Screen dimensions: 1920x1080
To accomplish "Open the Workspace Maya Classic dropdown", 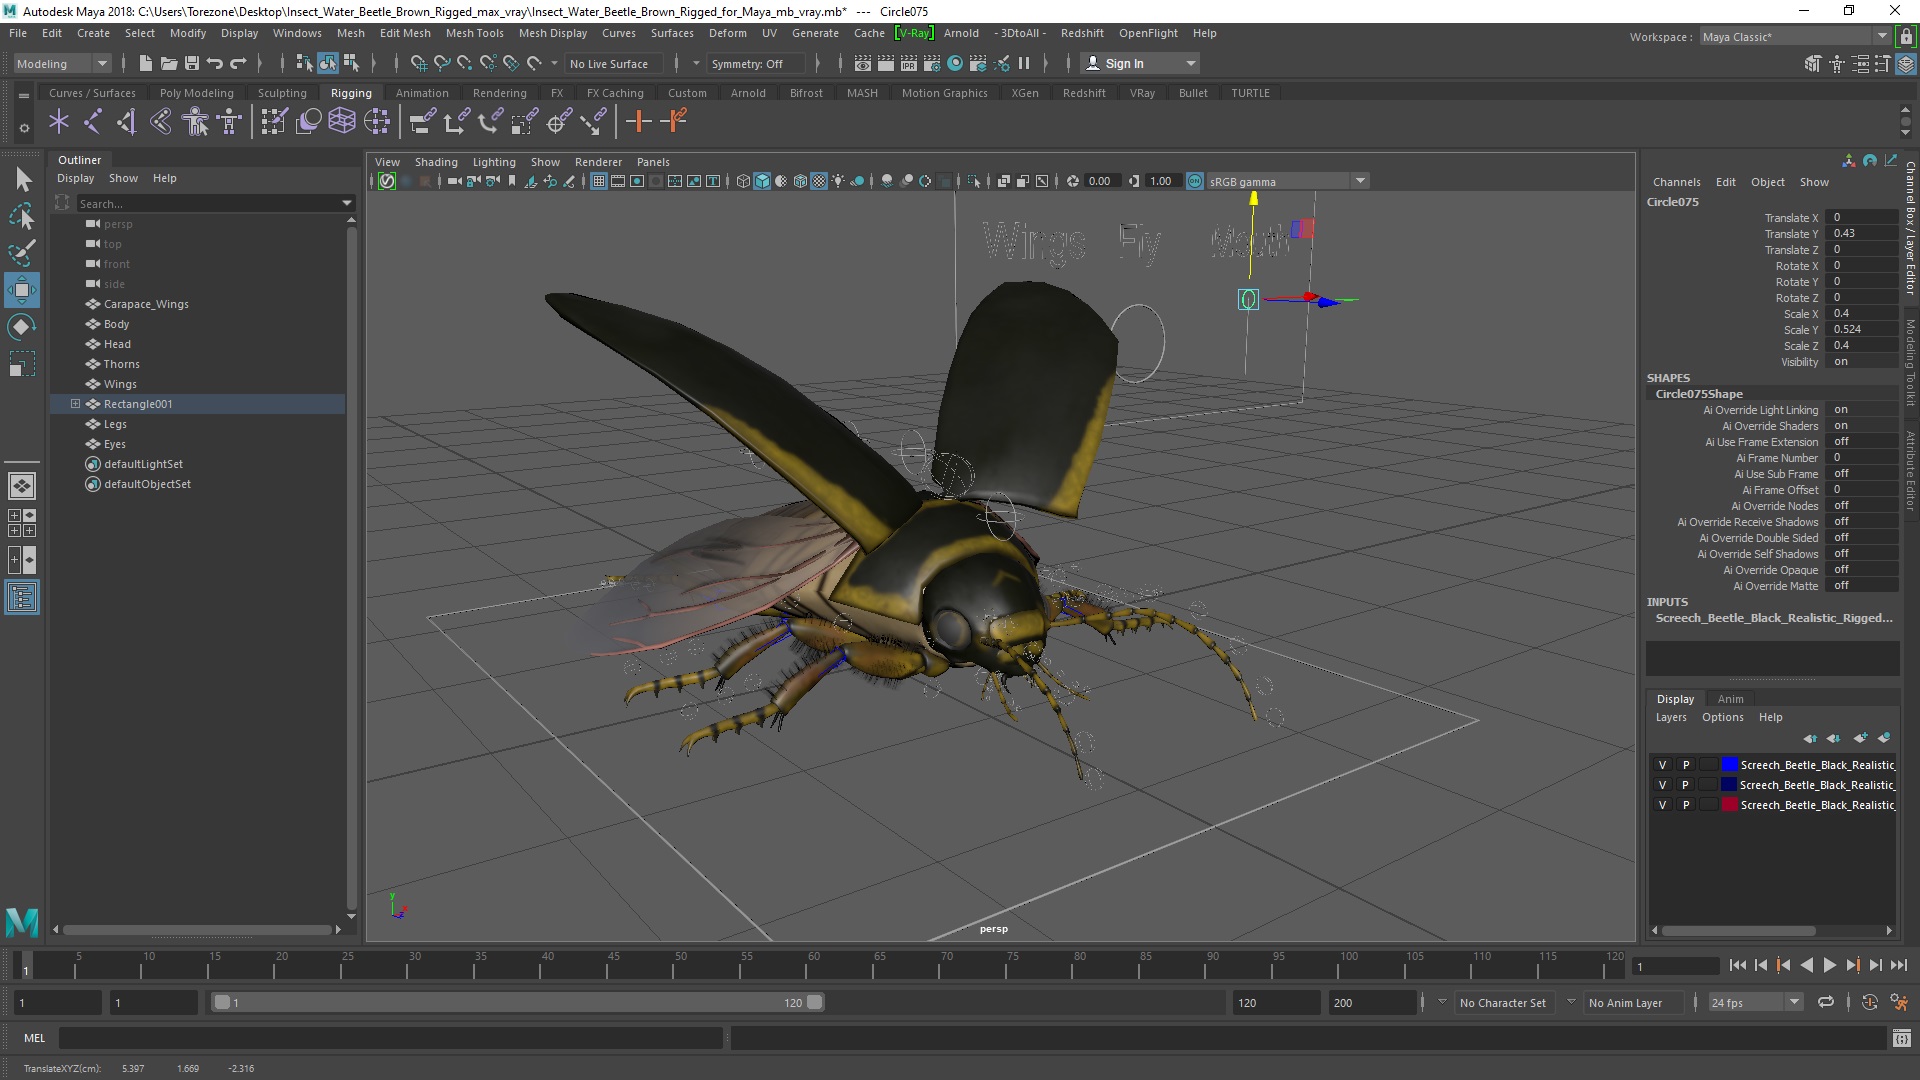I will (1795, 37).
